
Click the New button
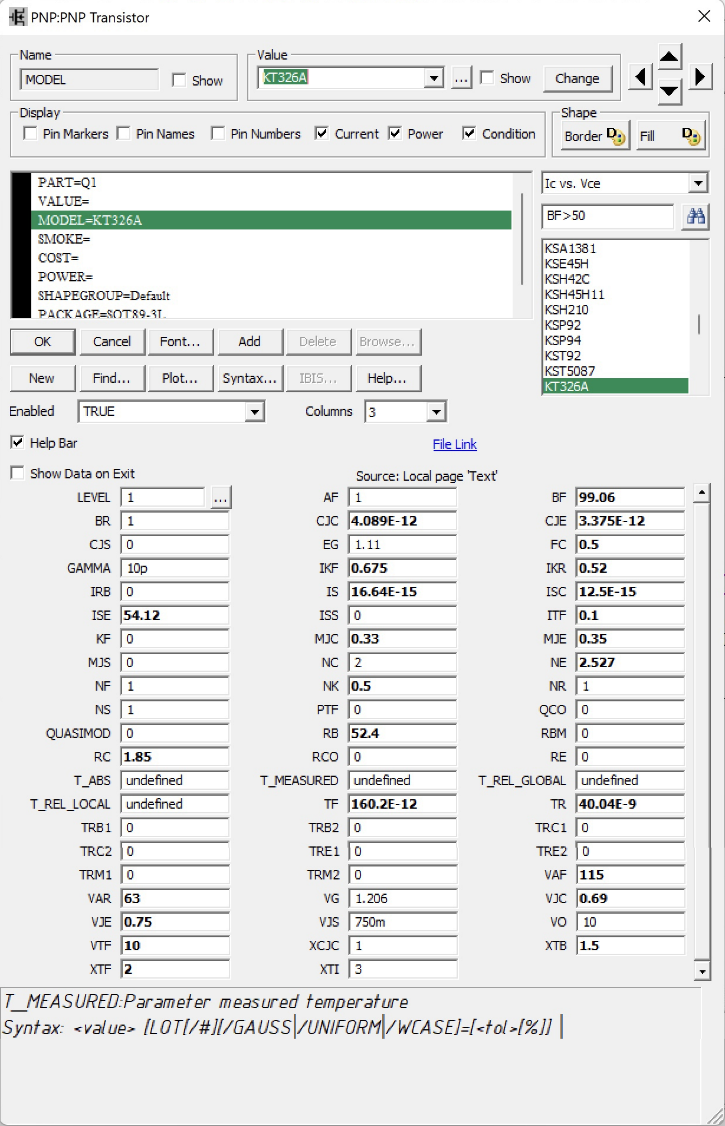(42, 378)
